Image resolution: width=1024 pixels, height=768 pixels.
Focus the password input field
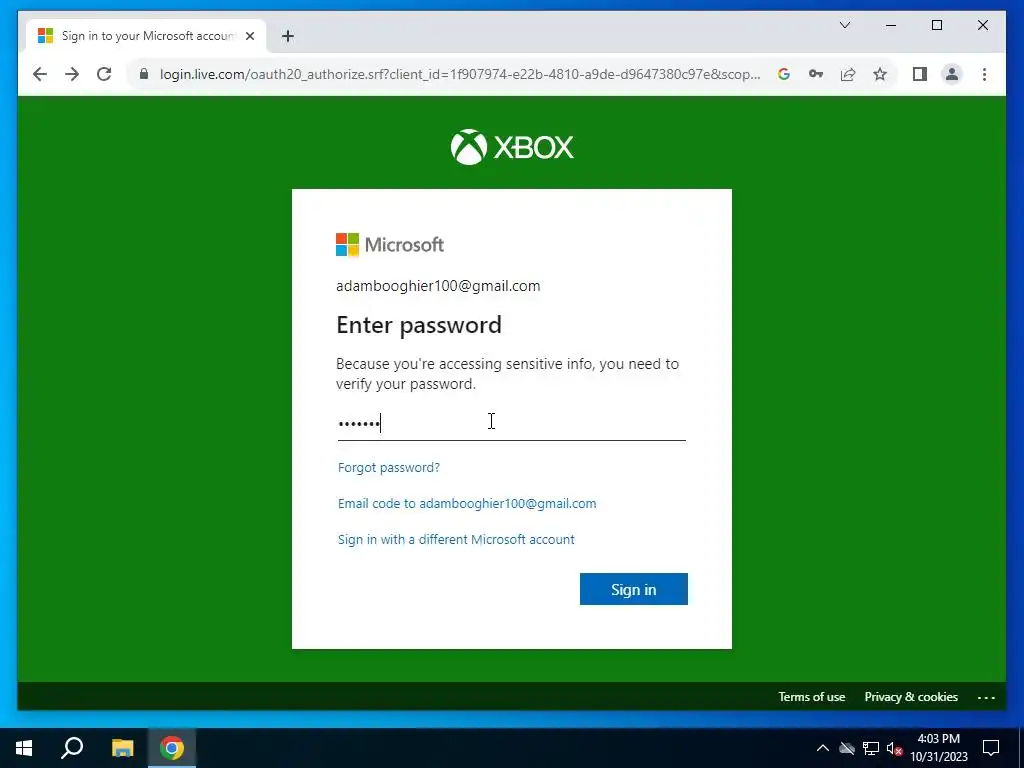[x=511, y=423]
